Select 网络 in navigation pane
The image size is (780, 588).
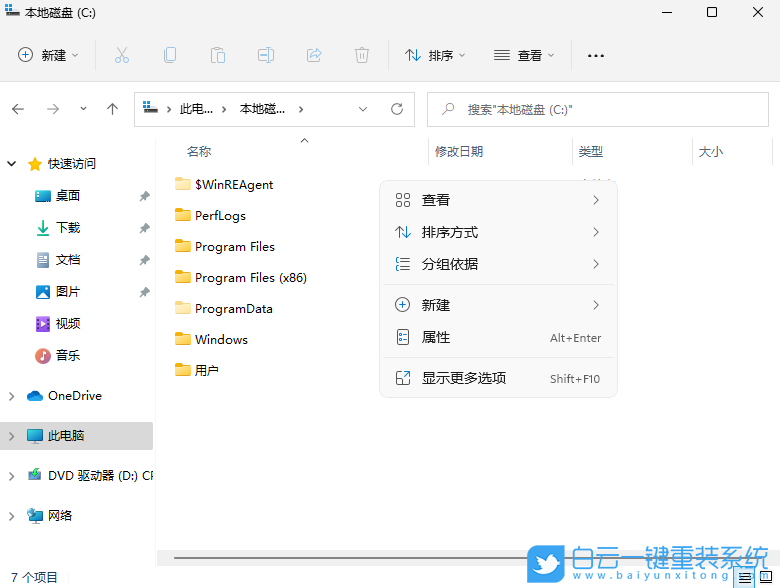60,515
